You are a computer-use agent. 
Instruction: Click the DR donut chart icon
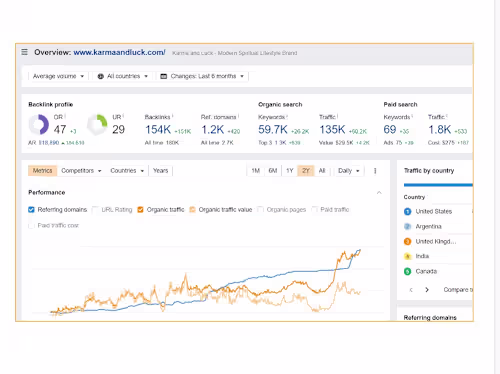coord(39,124)
